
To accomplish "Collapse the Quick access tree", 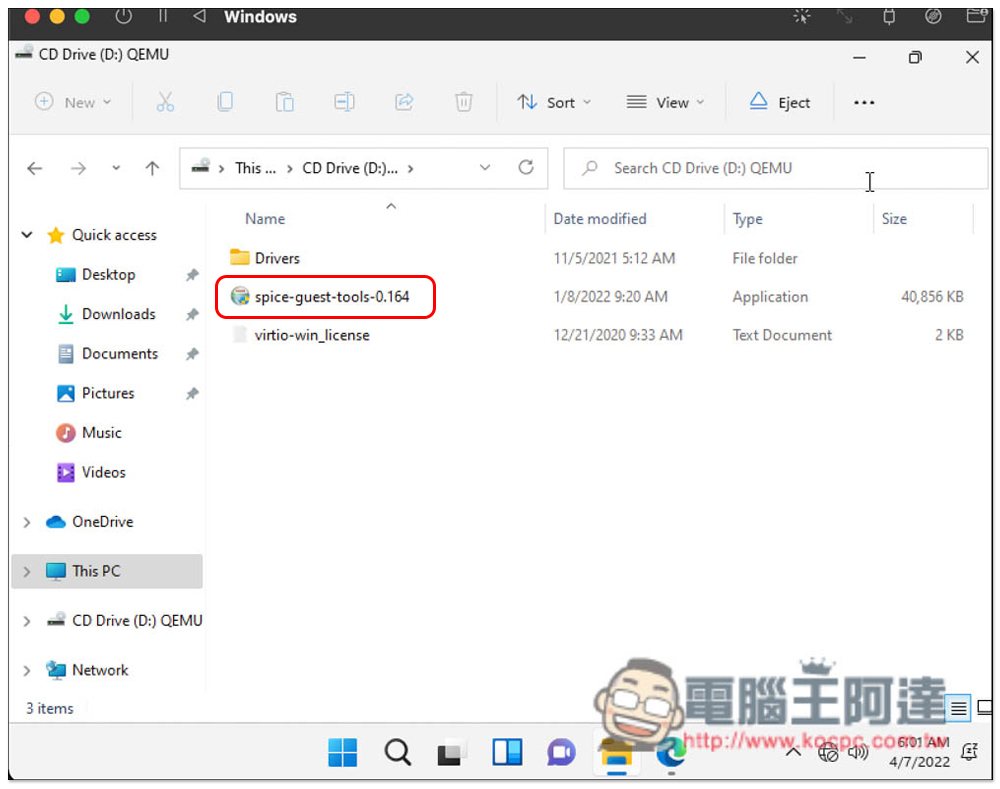I will tap(27, 235).
